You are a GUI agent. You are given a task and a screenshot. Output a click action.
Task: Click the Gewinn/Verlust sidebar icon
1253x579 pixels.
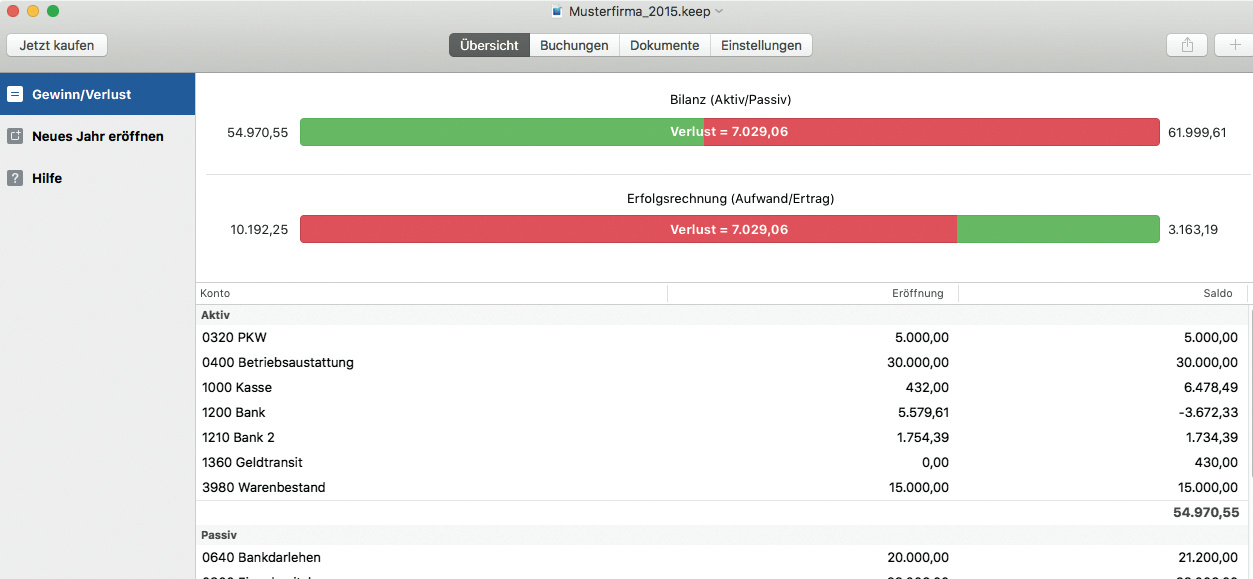pyautogui.click(x=15, y=94)
